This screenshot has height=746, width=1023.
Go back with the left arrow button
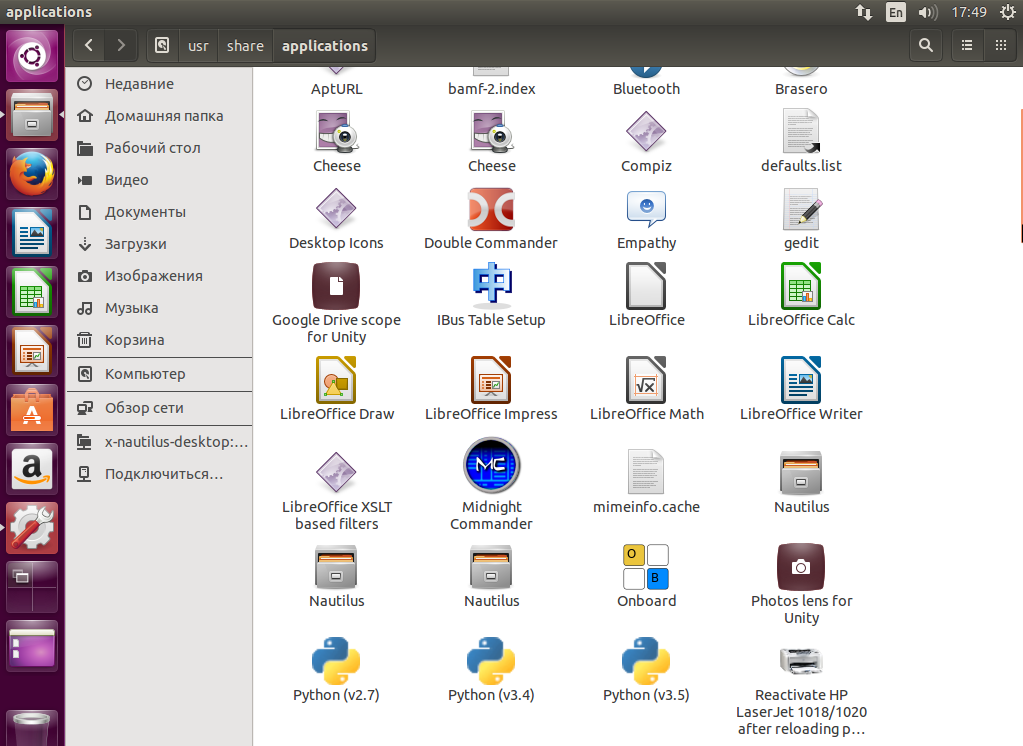(x=89, y=45)
